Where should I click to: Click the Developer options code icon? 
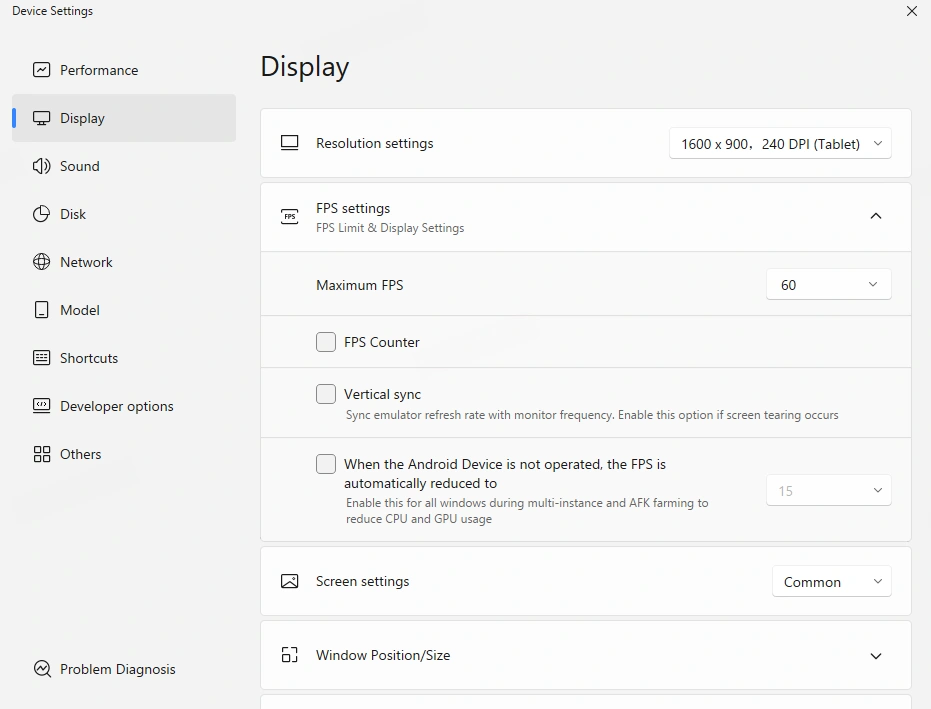click(41, 406)
